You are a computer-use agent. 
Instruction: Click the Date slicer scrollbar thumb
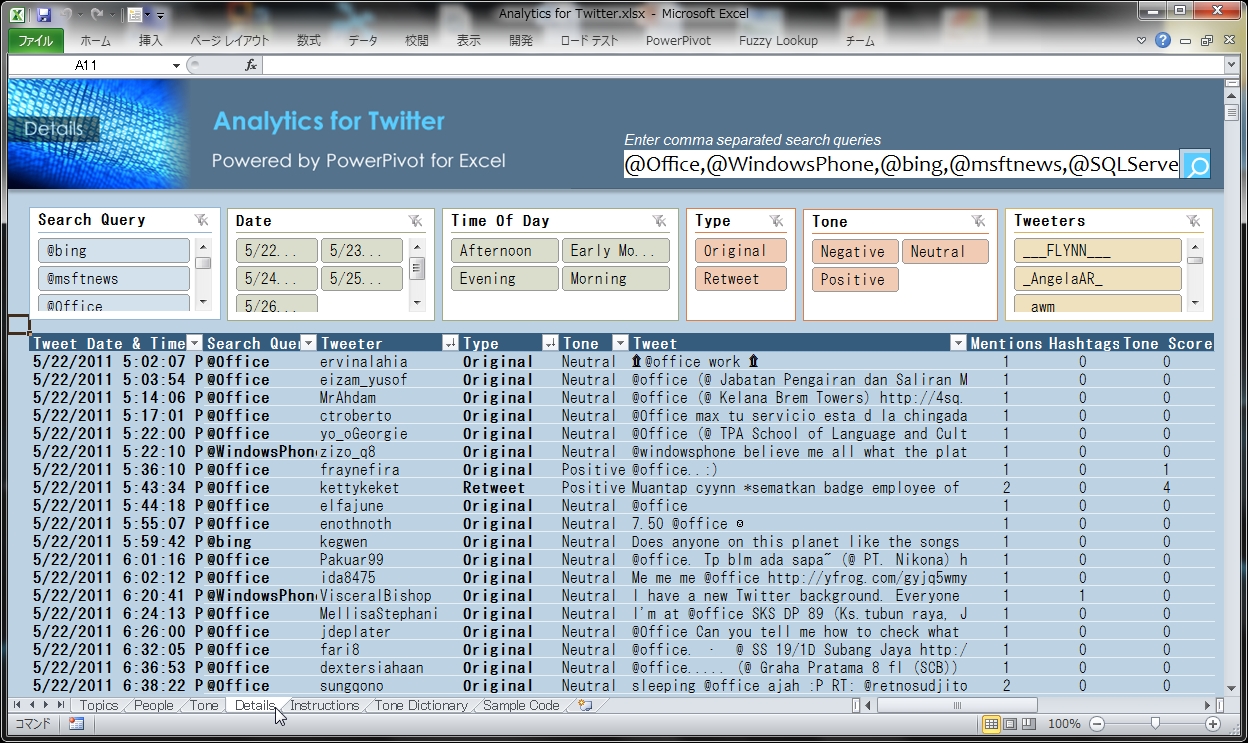click(417, 268)
